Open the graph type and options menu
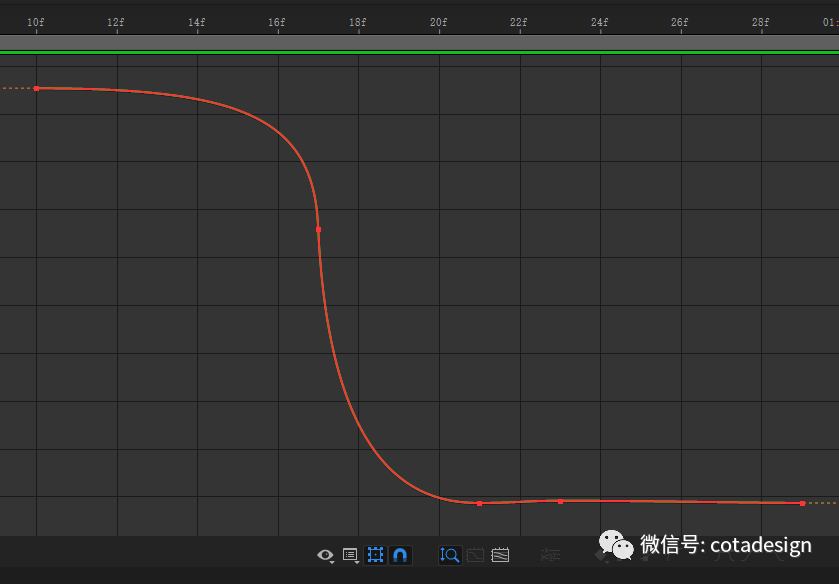 pos(350,555)
